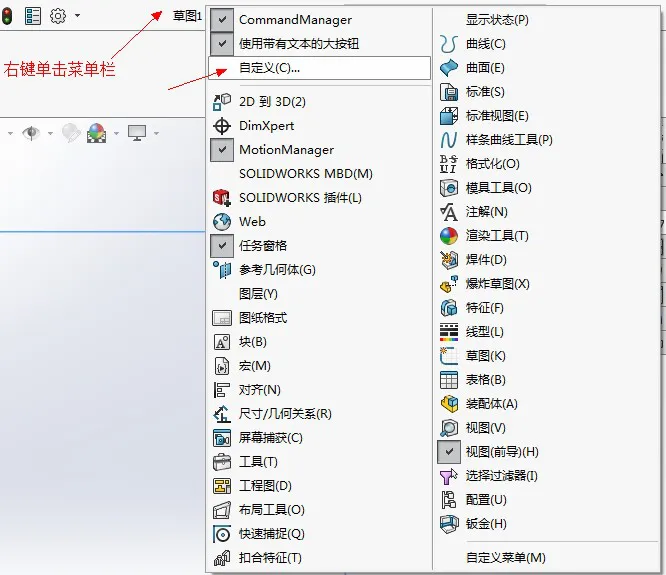Click the 布局工具 icon
Image resolution: width=666 pixels, height=575 pixels.
pos(222,510)
